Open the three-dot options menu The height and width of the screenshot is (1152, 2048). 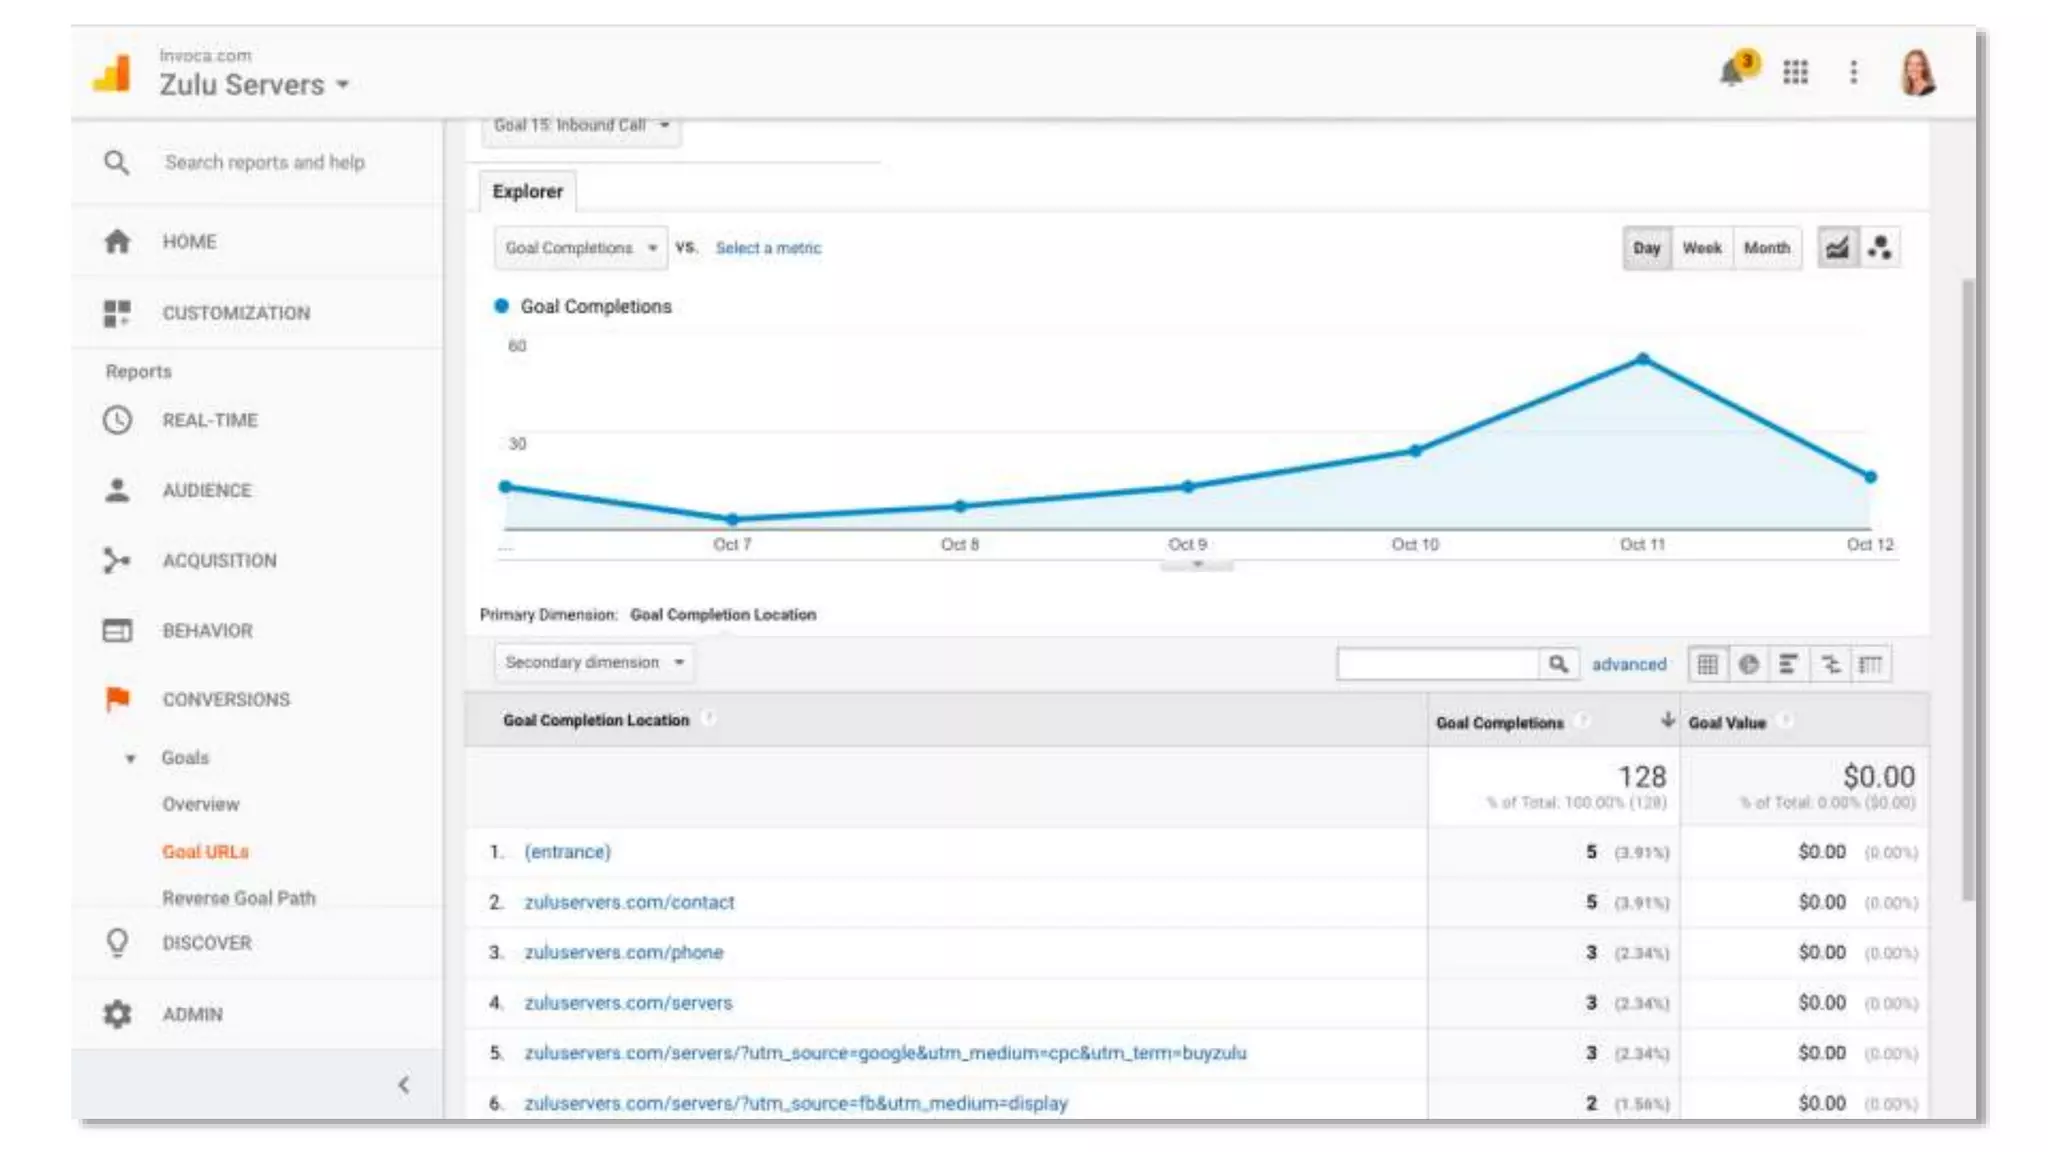[x=1853, y=72]
